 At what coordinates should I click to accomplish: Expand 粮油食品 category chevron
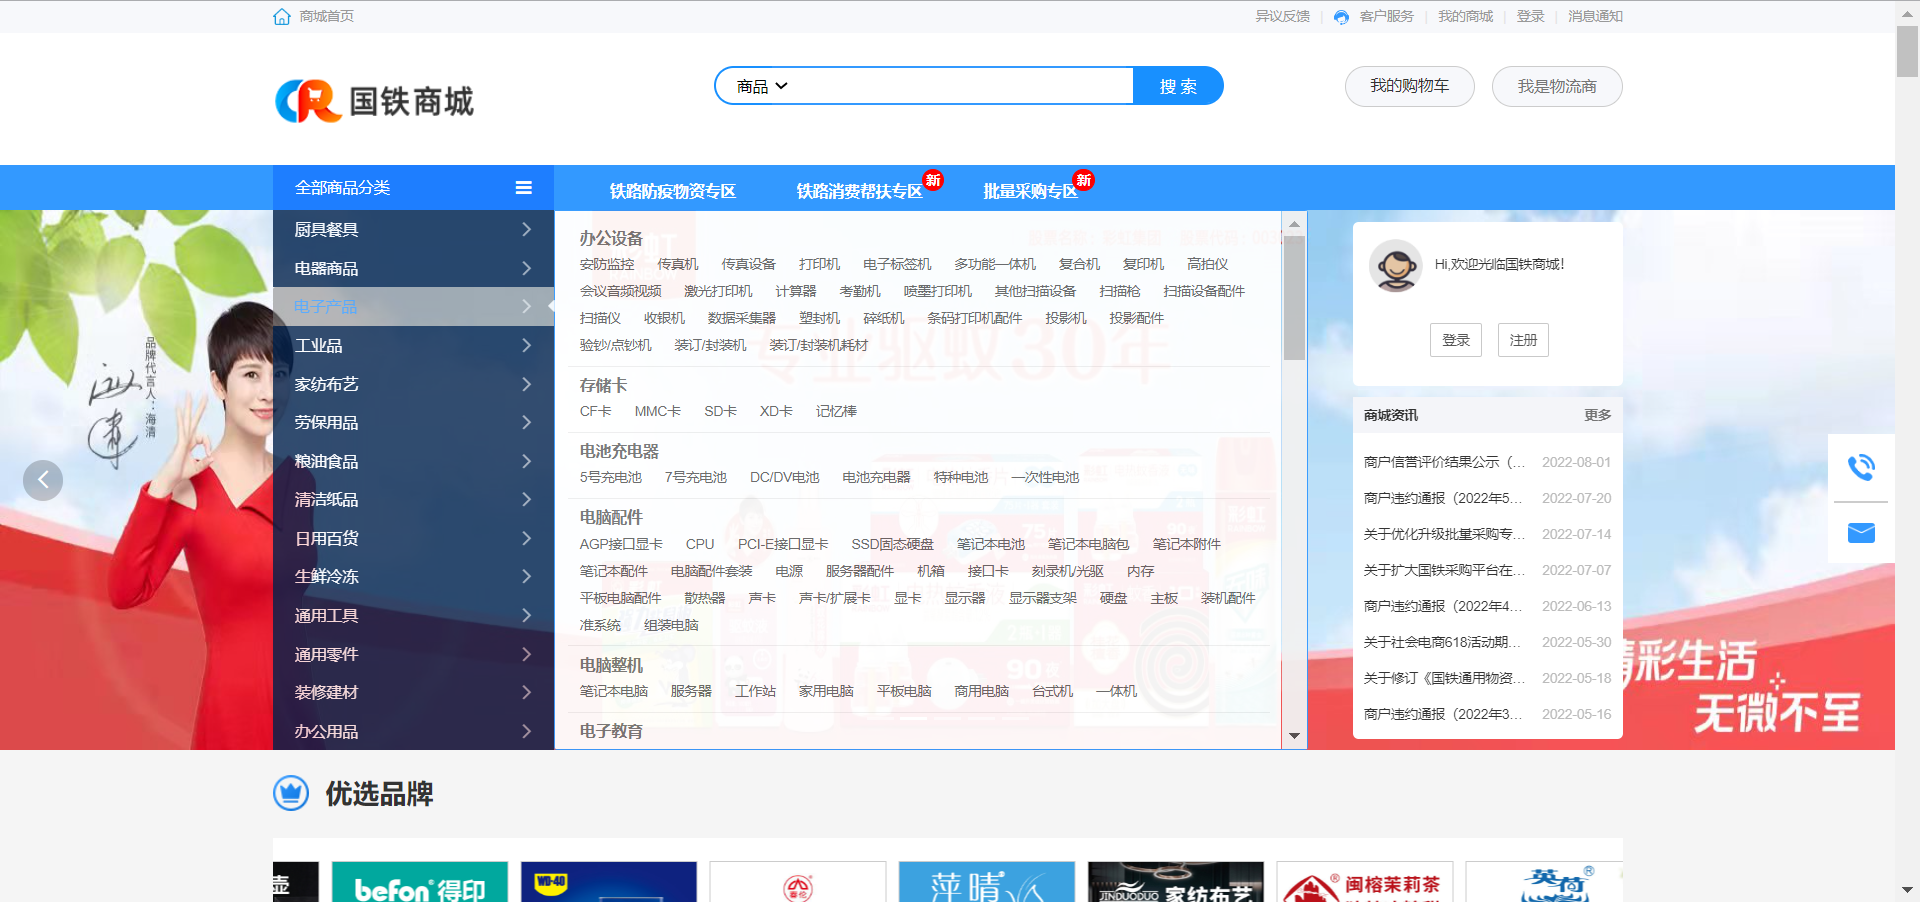pyautogui.click(x=526, y=461)
